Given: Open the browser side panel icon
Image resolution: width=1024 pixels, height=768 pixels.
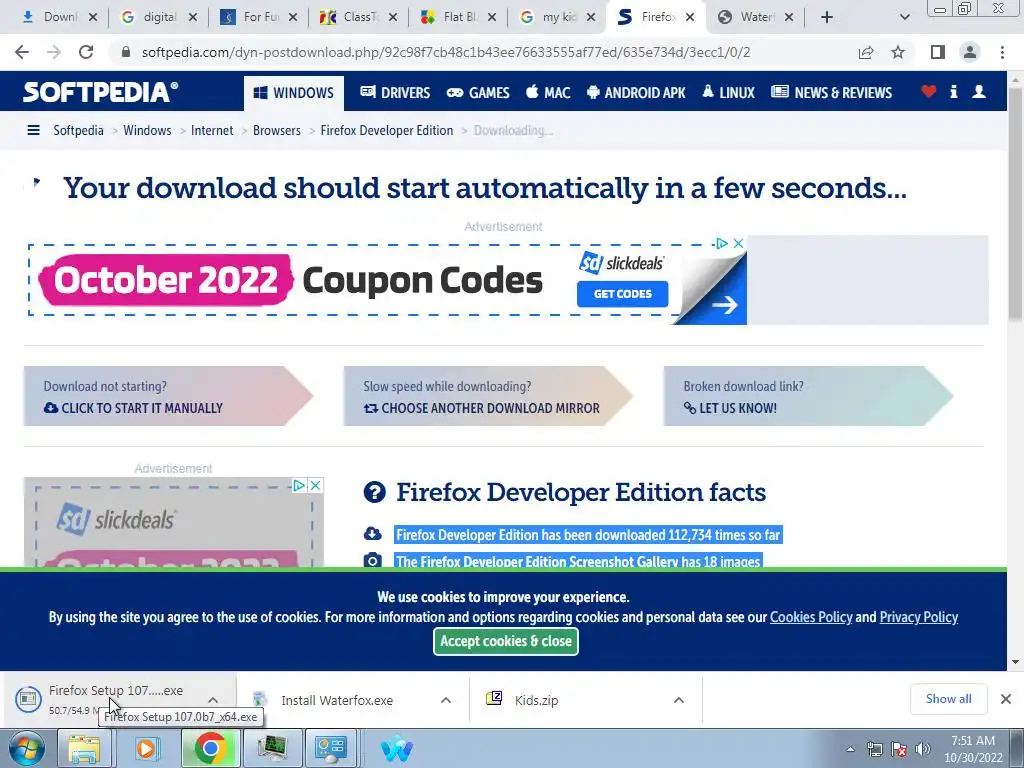Looking at the screenshot, I should [938, 52].
